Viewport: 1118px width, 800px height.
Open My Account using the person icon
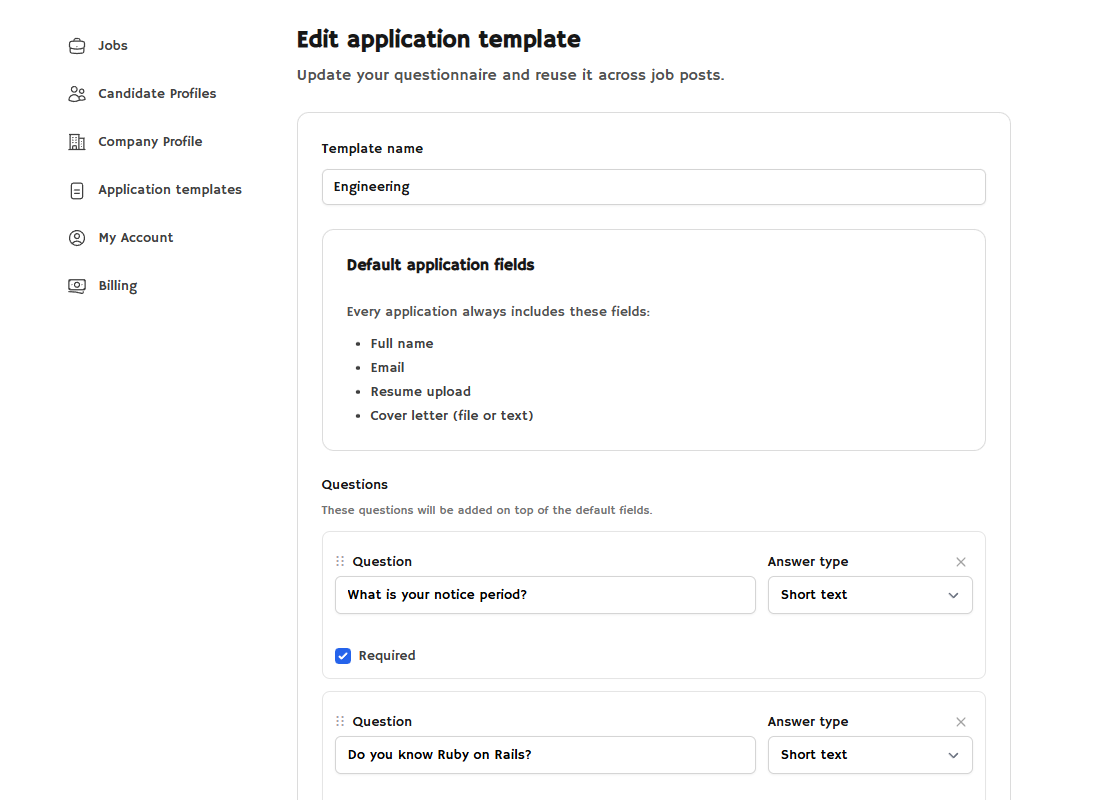(76, 237)
